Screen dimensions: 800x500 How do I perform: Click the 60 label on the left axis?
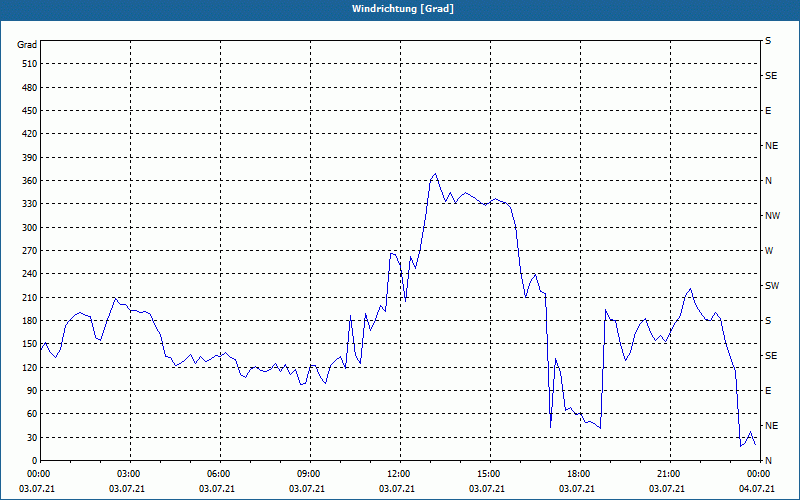[x=32, y=414]
